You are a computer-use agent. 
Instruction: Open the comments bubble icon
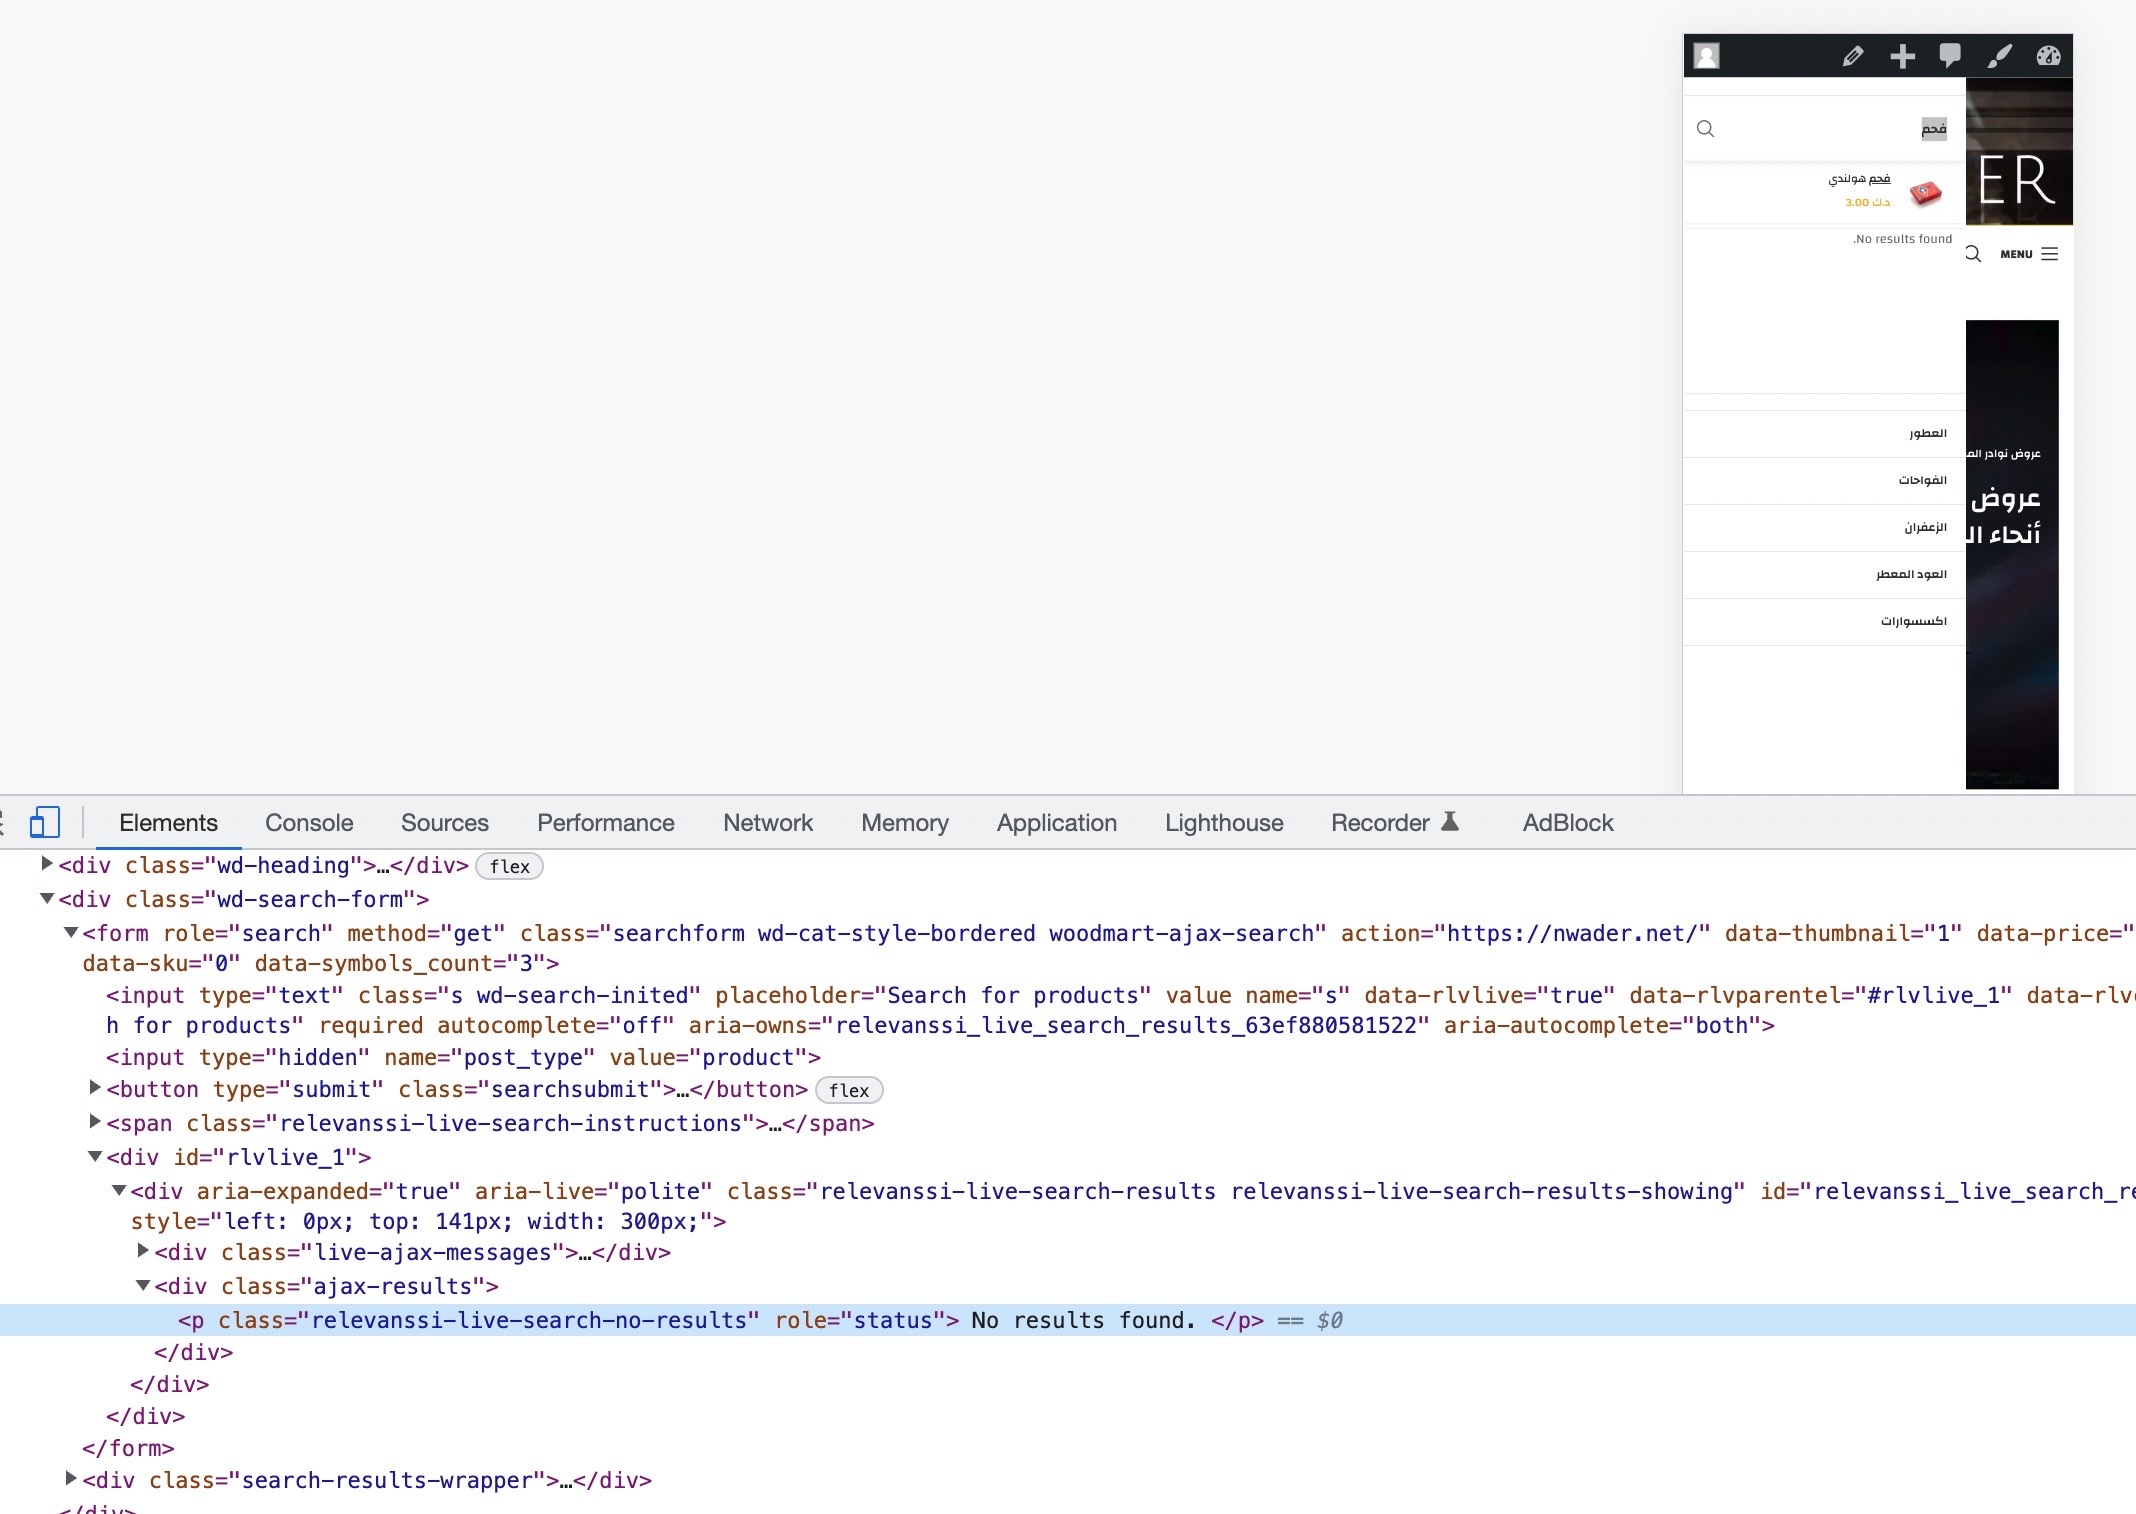[1949, 55]
